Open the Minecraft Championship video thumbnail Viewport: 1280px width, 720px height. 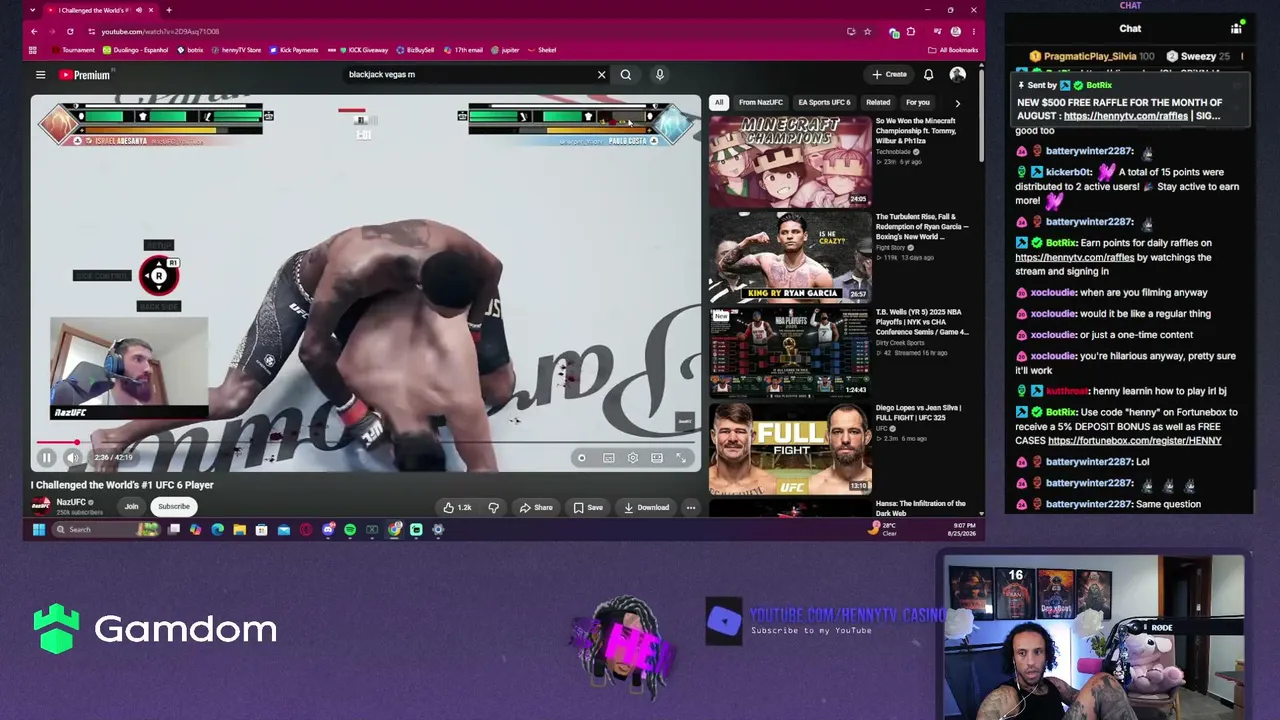pyautogui.click(x=790, y=161)
